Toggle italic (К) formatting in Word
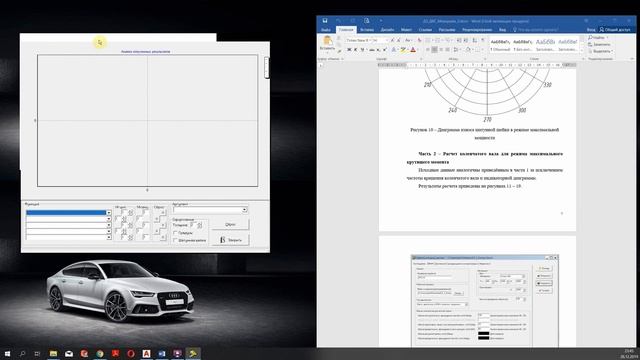Screen dimensions: 640x360 click(x=356, y=50)
